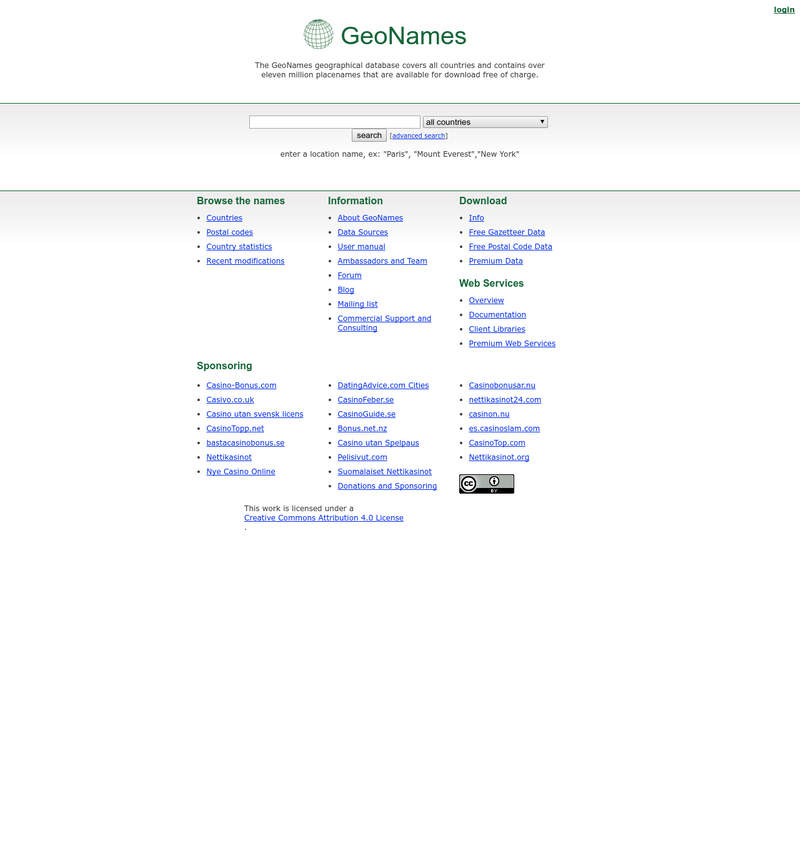Visit the Nettikasinot.org link
800x842 pixels.
(x=499, y=458)
